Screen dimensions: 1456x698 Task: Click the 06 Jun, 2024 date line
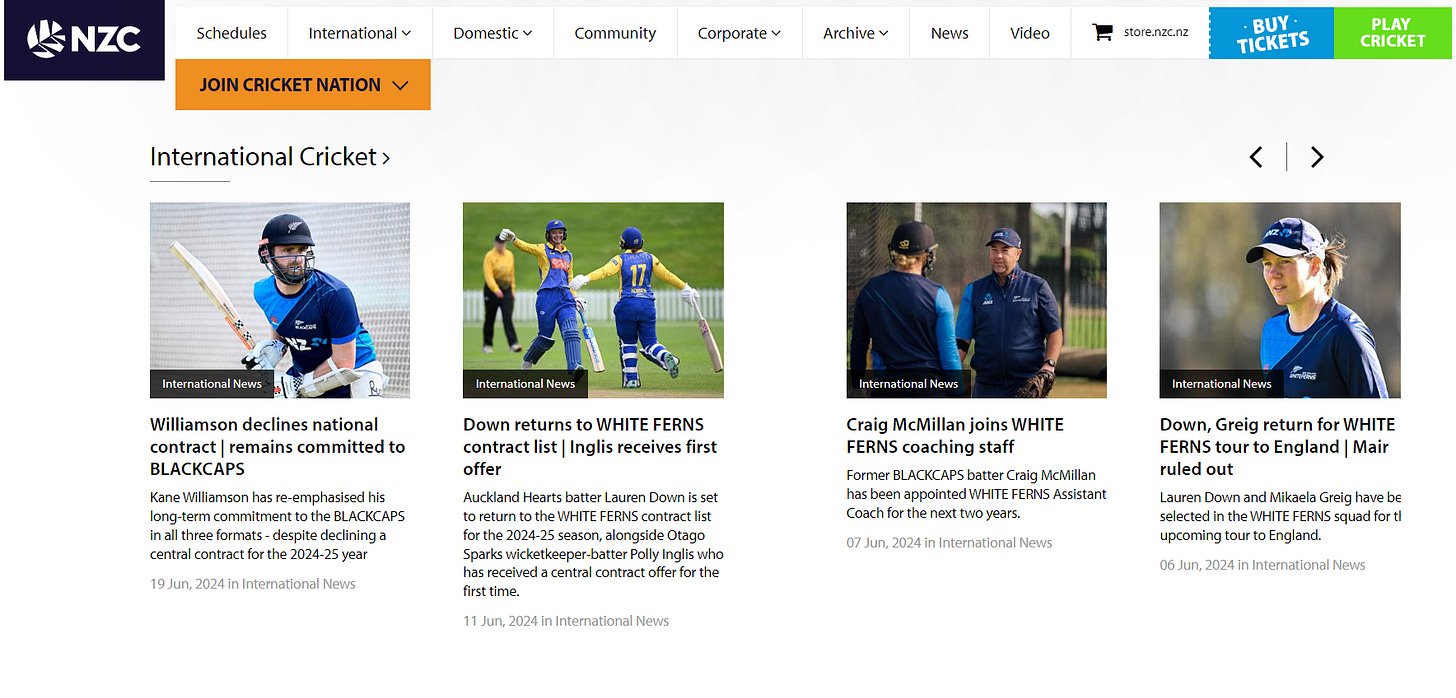point(1262,565)
